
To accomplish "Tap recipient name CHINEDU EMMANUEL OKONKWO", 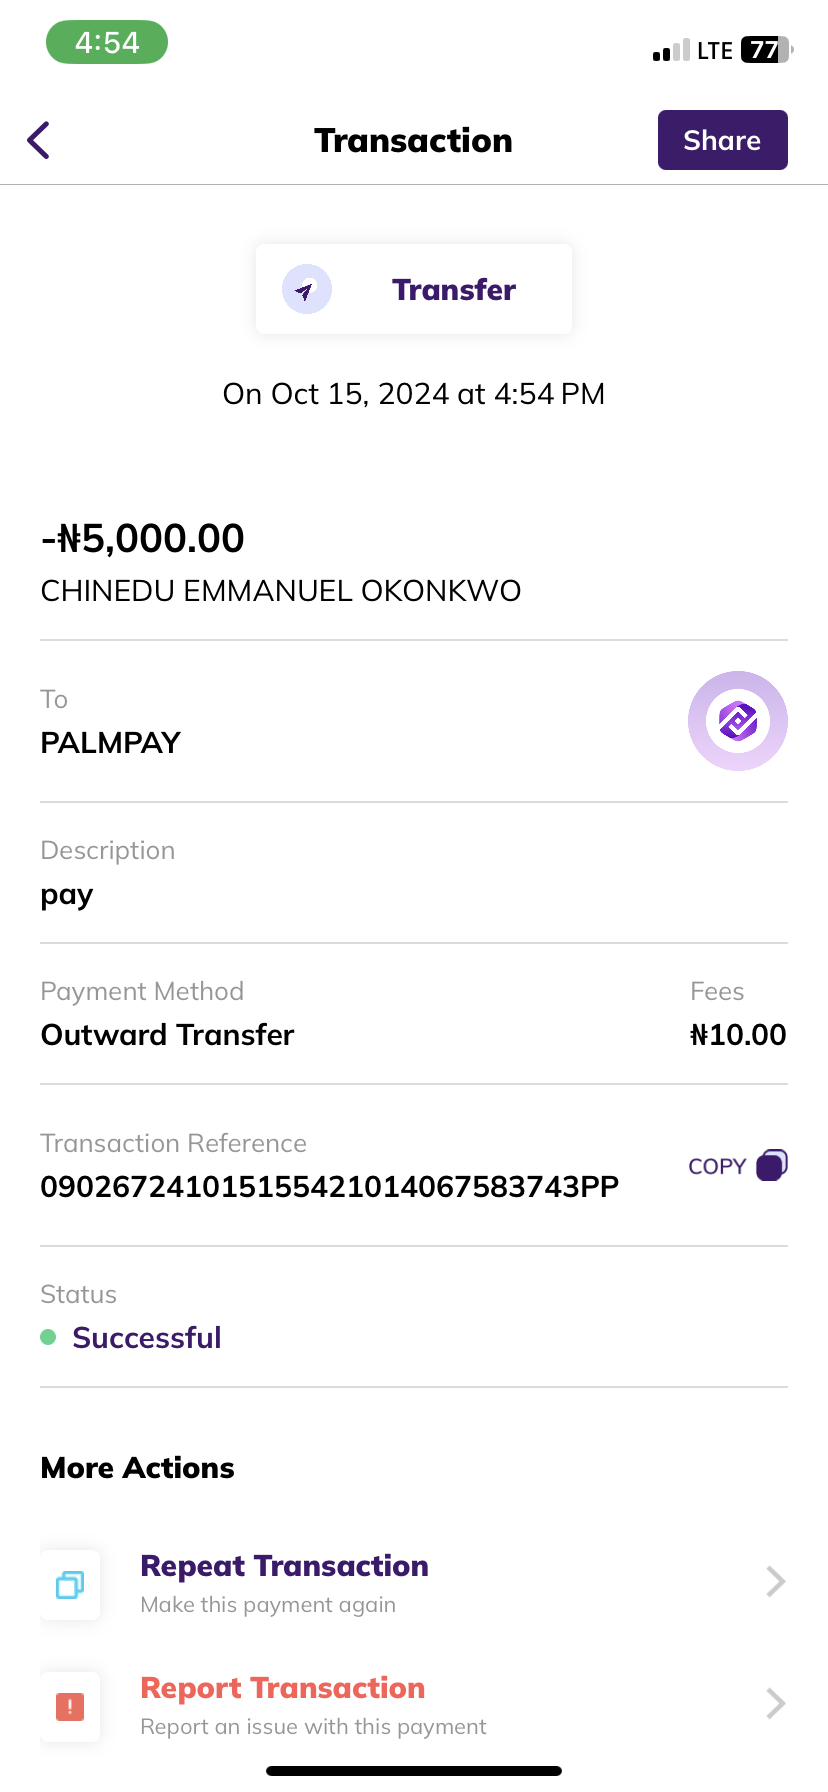I will point(281,591).
